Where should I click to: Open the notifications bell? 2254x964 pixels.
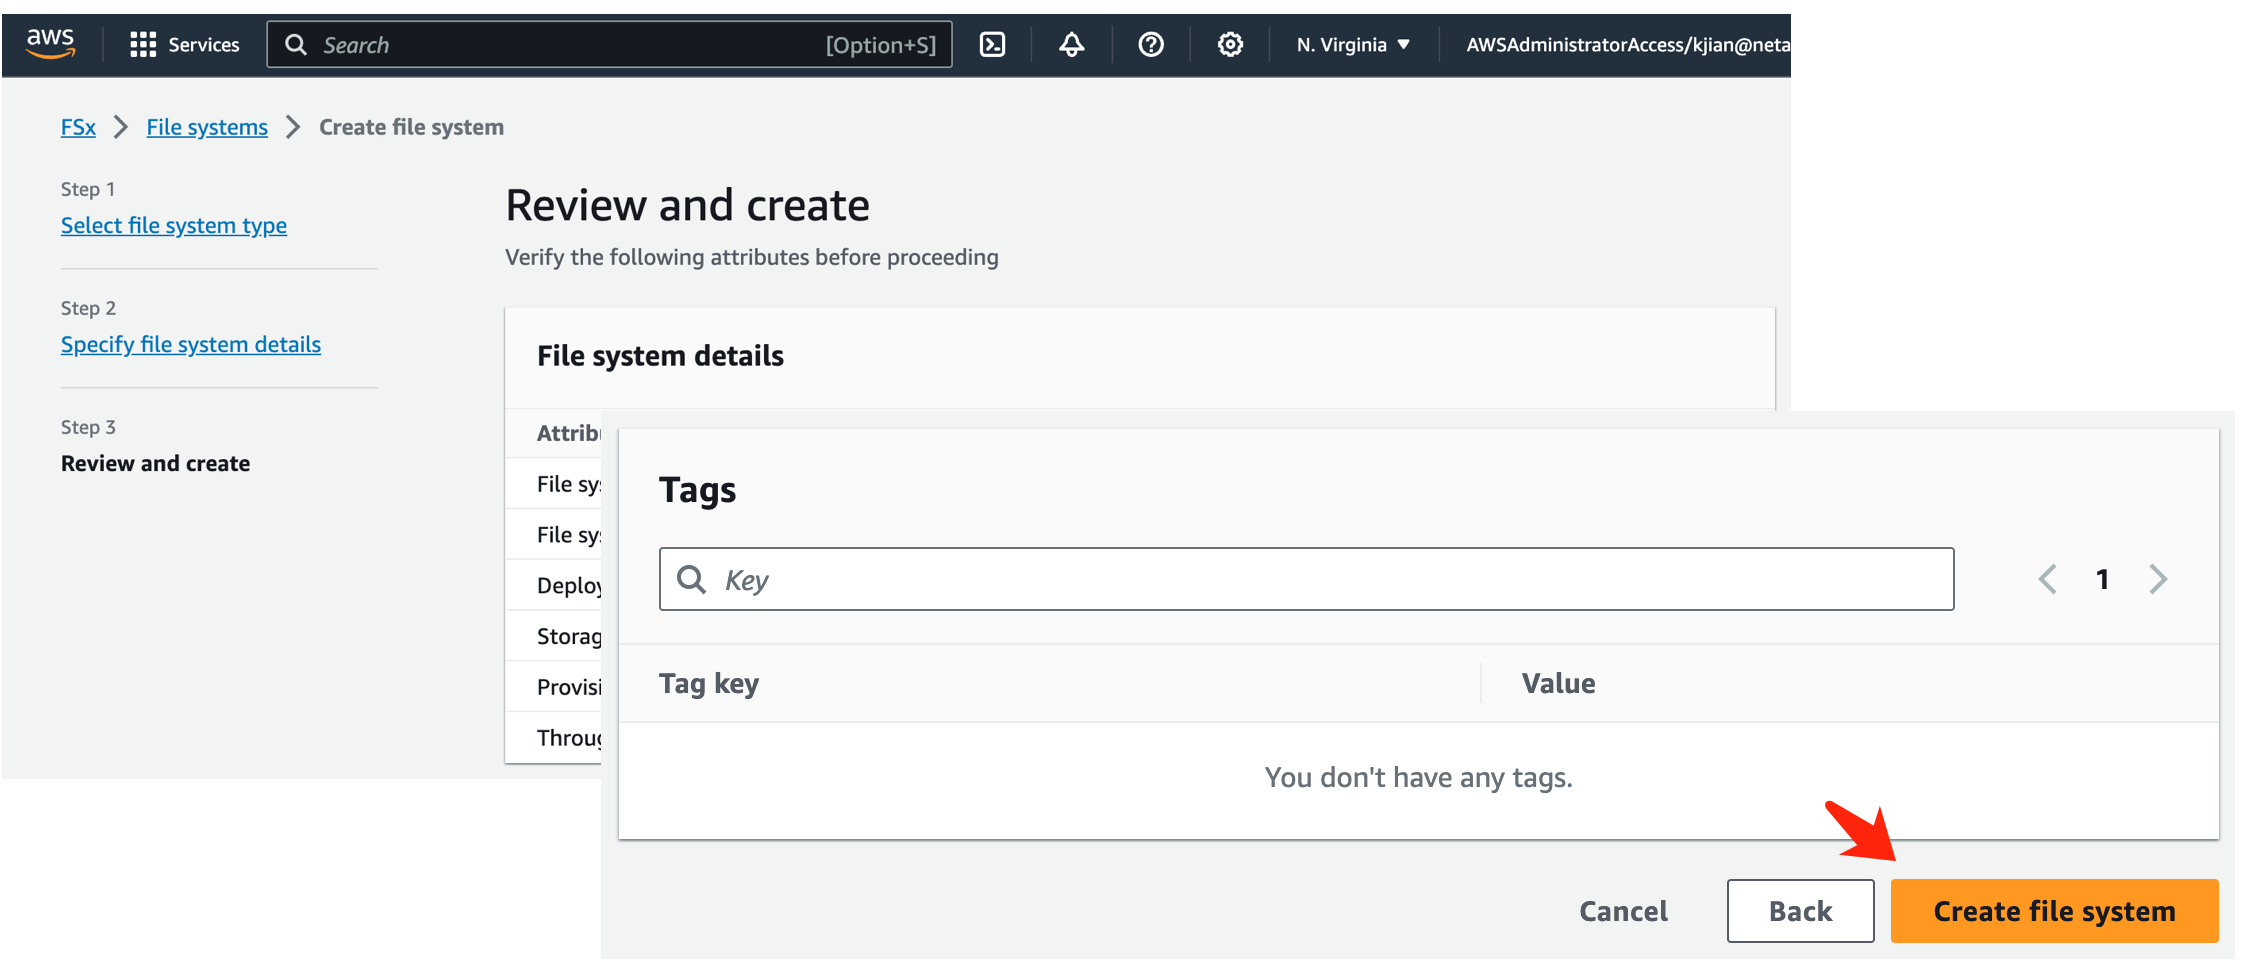1071,45
